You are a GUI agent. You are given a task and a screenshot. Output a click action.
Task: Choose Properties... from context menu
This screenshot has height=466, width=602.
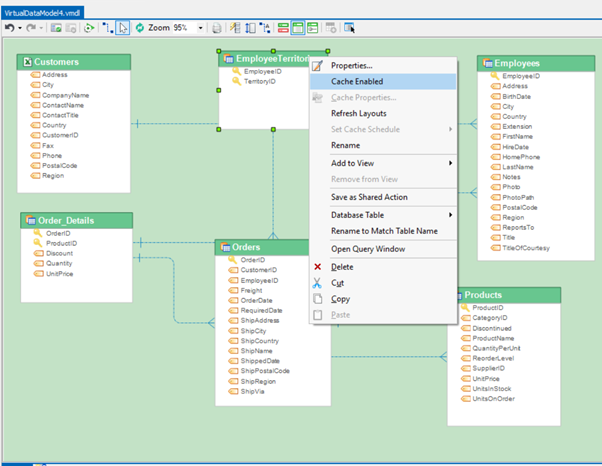[x=351, y=65]
